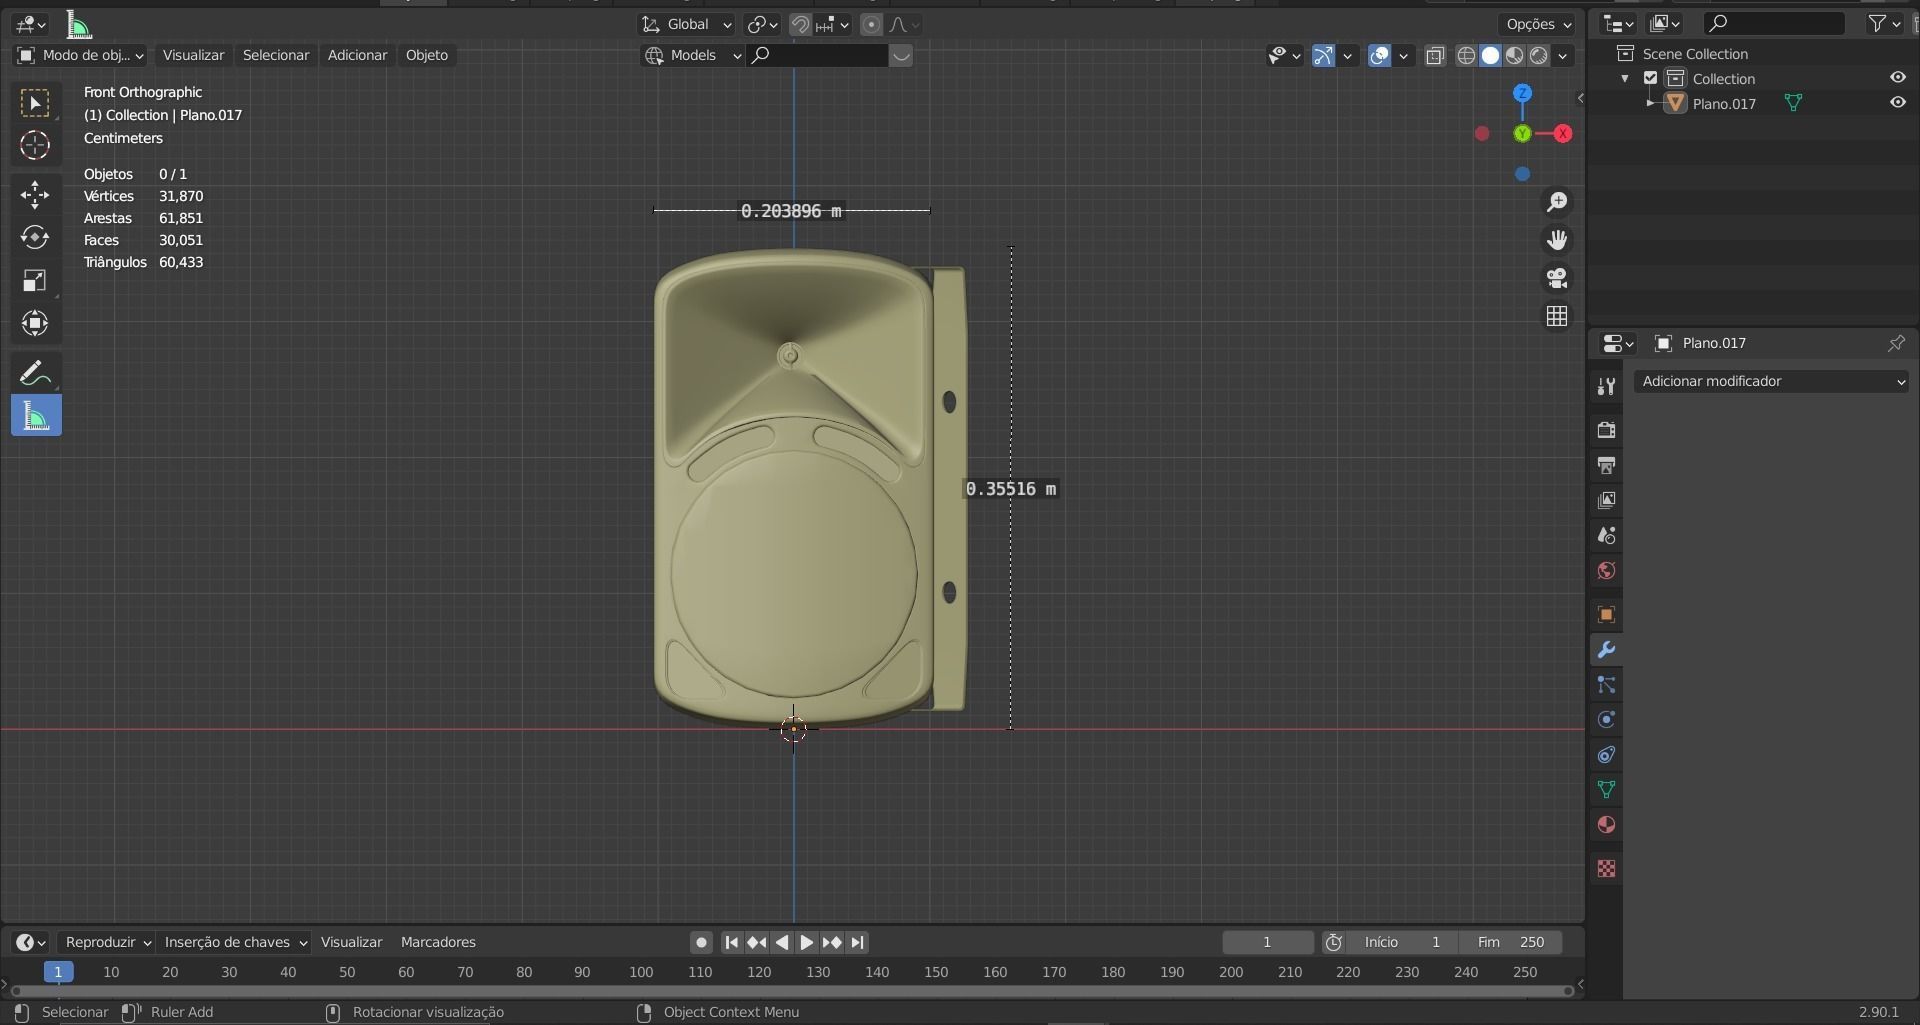Open the Particles properties tab

1606,684
